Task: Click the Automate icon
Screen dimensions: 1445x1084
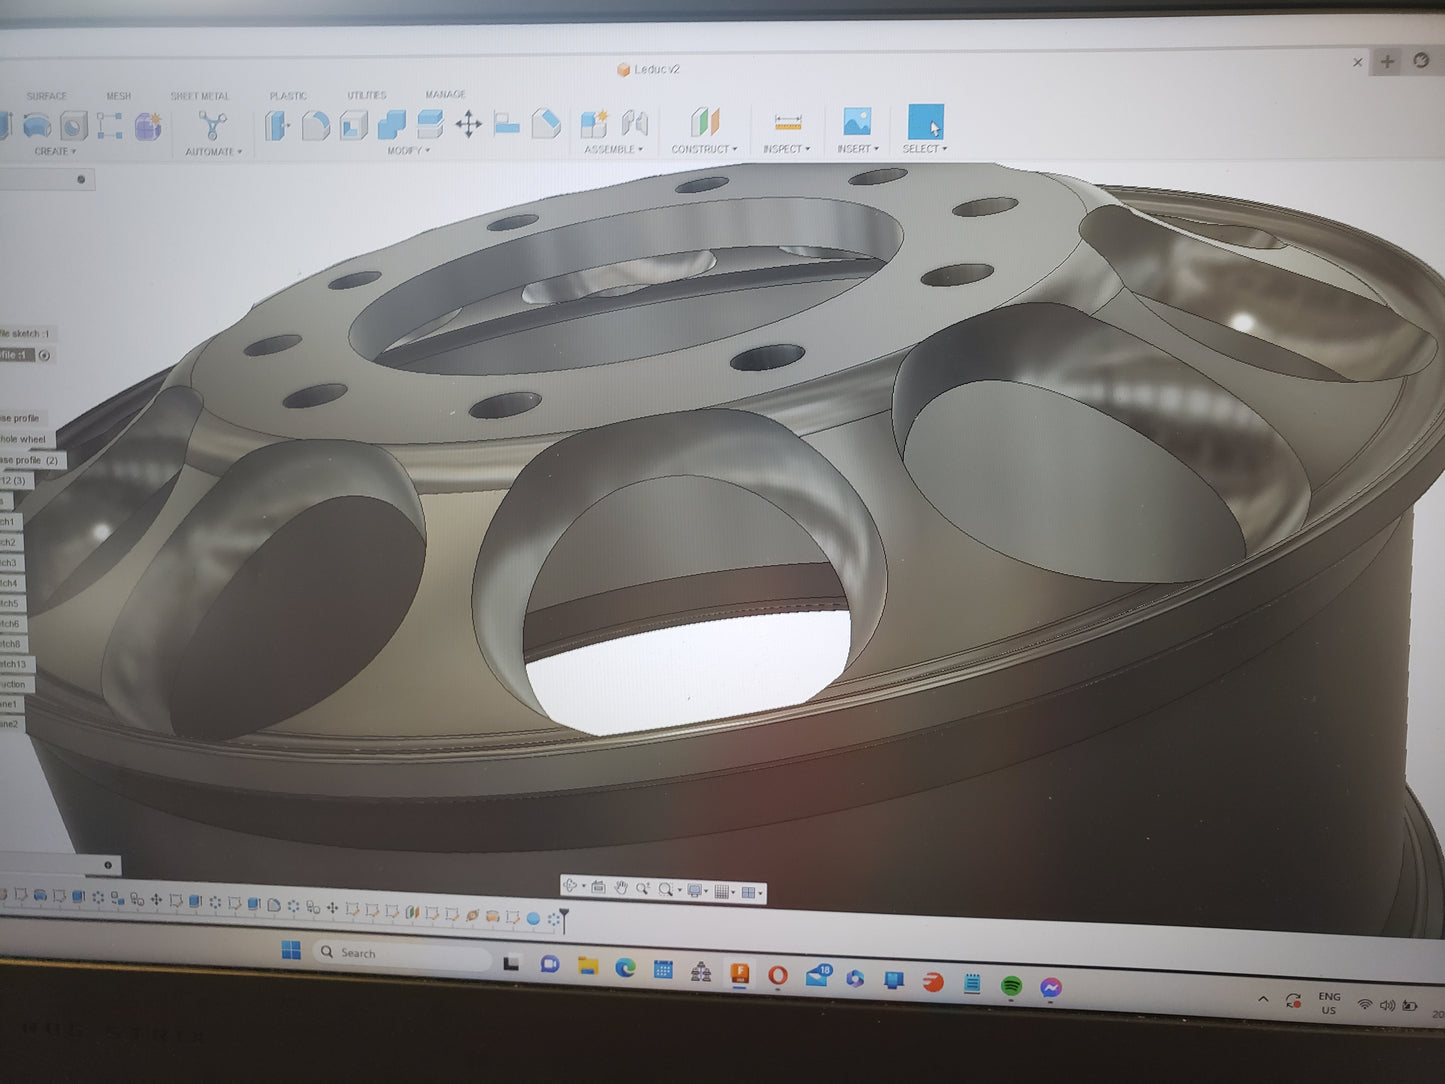Action: 212,126
